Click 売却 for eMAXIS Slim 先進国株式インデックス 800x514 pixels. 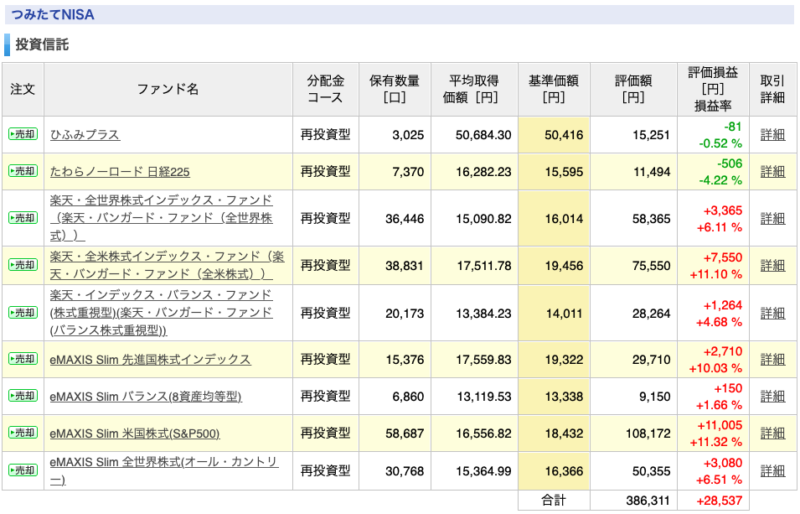point(23,359)
